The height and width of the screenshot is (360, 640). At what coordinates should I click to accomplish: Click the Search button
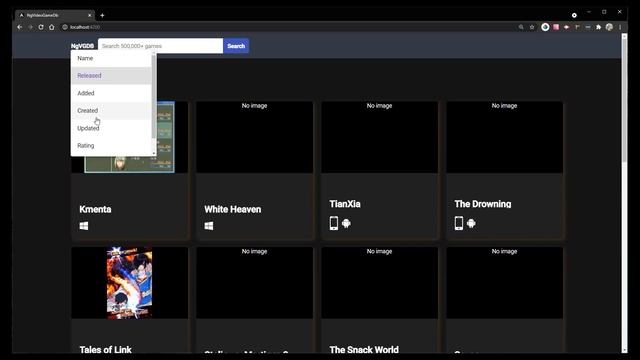click(x=236, y=46)
